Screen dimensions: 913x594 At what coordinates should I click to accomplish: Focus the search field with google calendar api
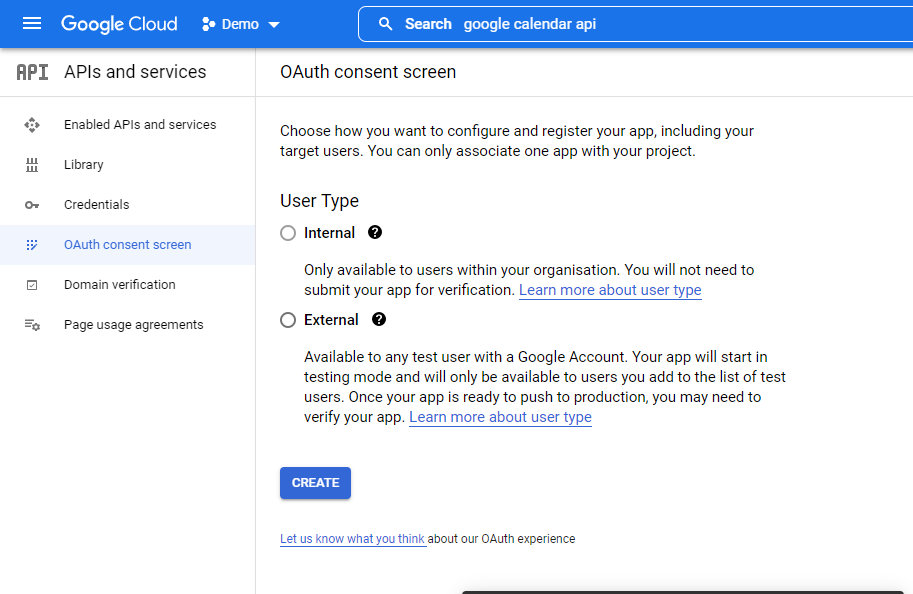[x=636, y=24]
